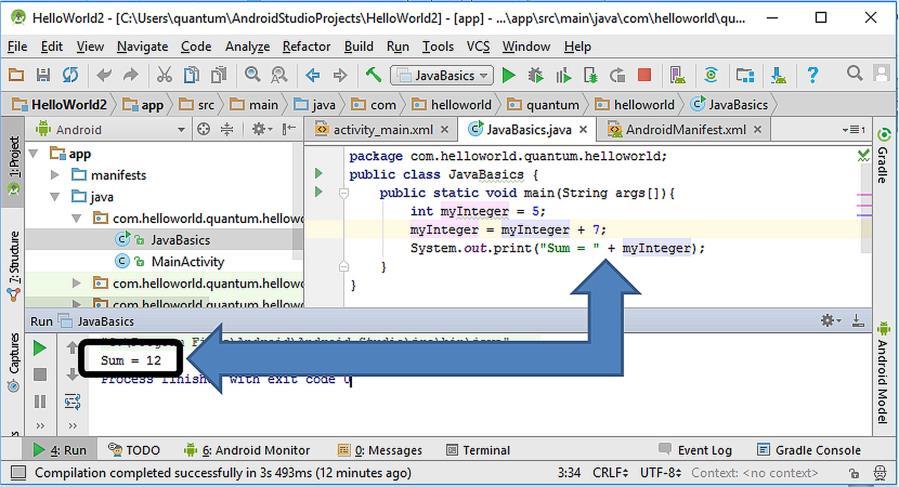Click the run gutter arrow beside class JavaBasics
Image resolution: width=899 pixels, height=487 pixels.
pos(319,173)
